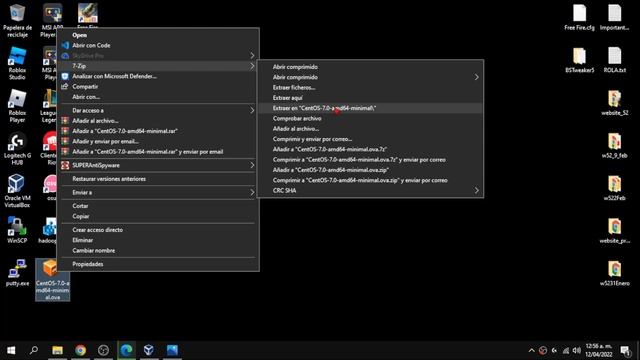
Task: Choose Crear acceso directo
Action: pyautogui.click(x=158, y=230)
